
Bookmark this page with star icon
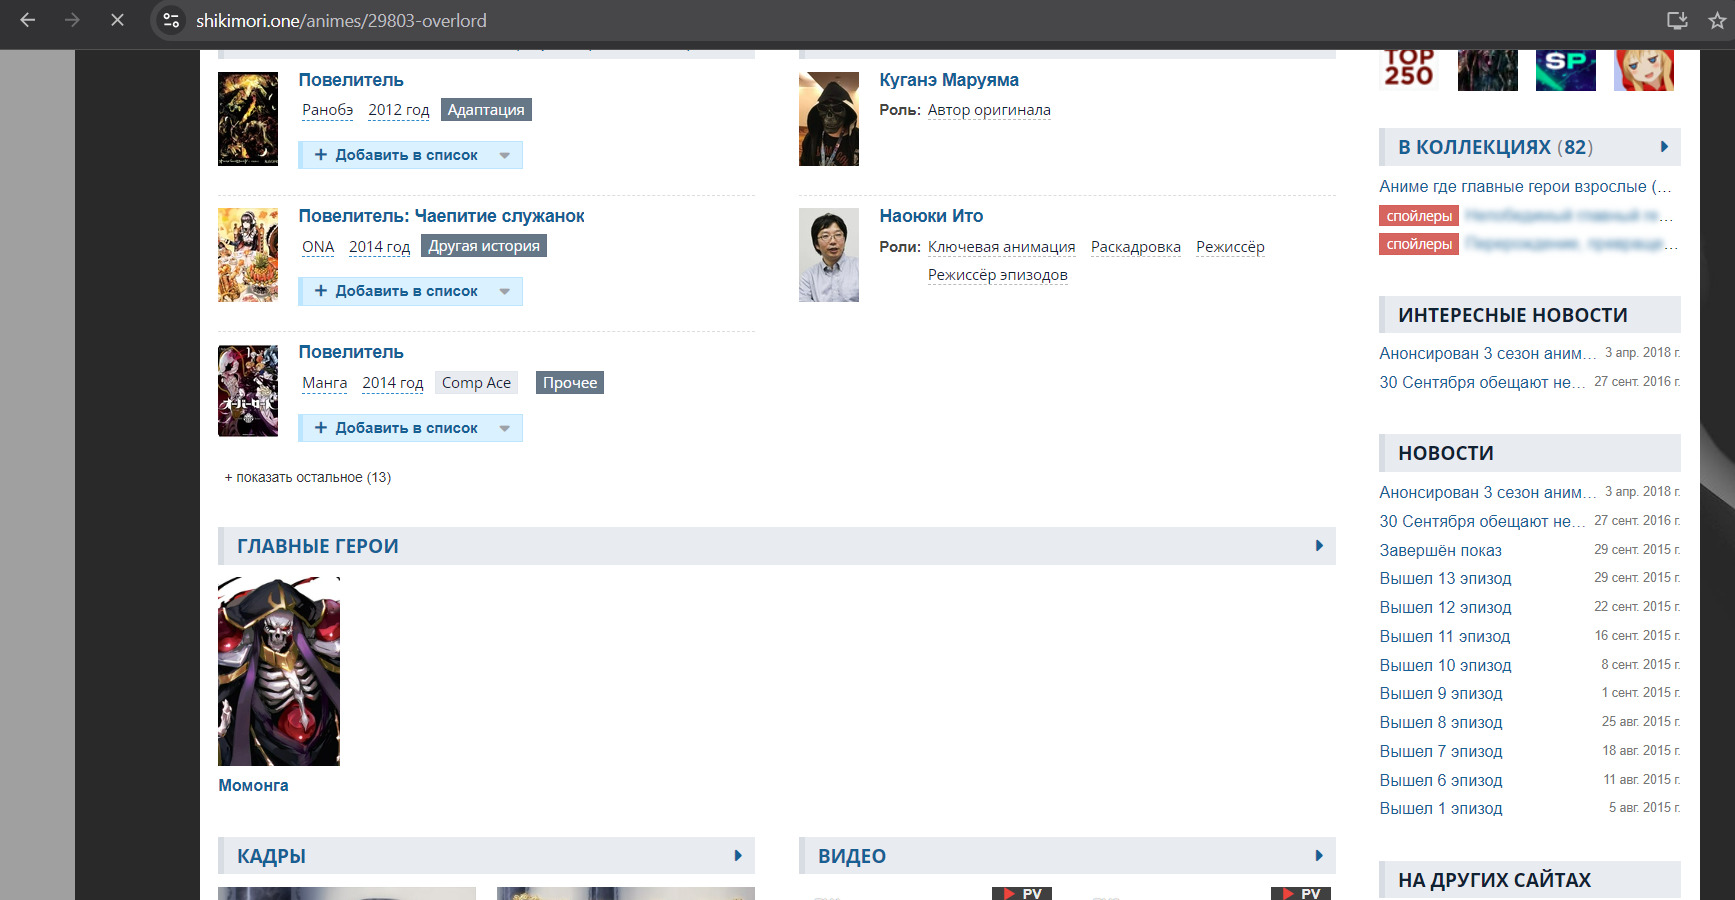[1717, 20]
